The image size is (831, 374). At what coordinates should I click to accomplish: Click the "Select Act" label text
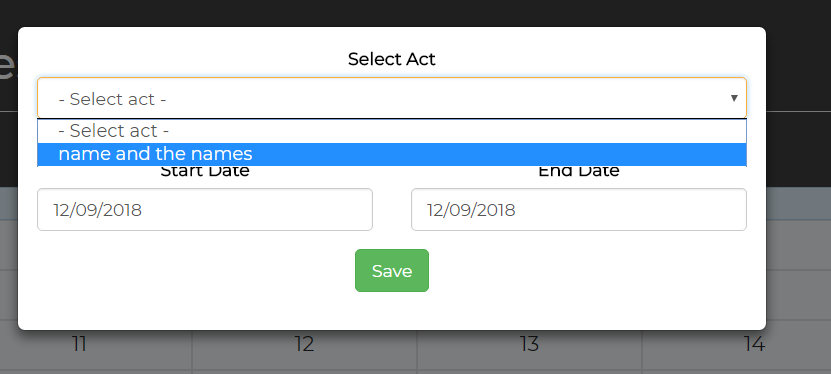[x=392, y=59]
